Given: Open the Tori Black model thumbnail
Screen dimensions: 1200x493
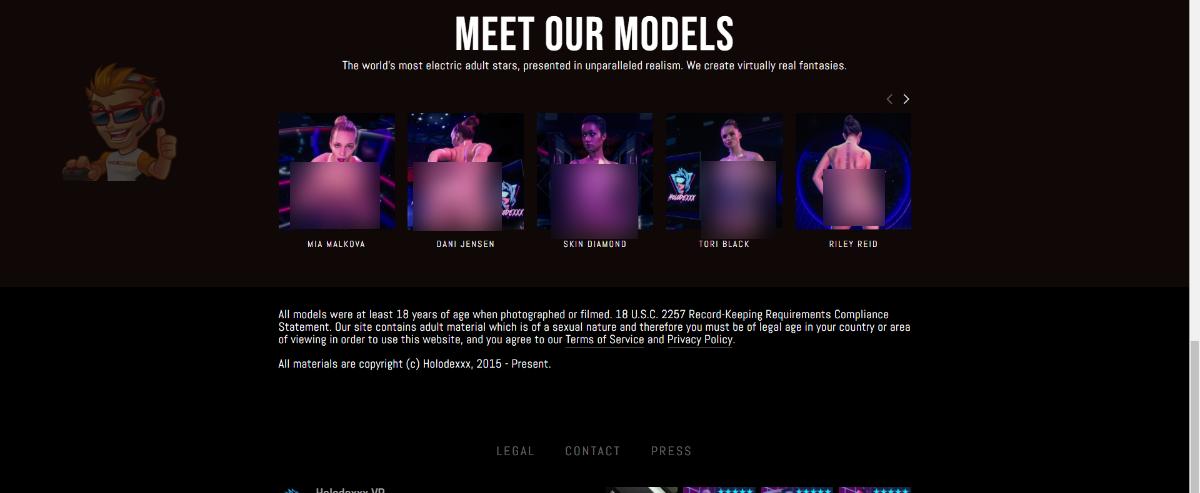Looking at the screenshot, I should tap(724, 171).
